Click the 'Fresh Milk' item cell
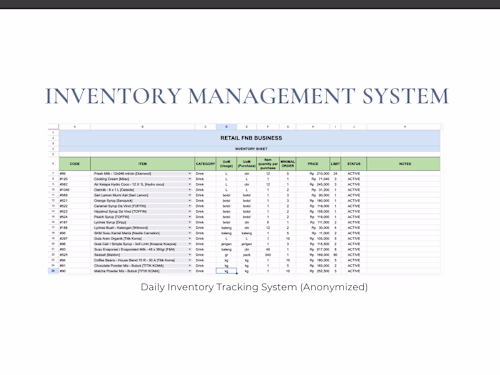The image size is (500, 375). point(142,174)
